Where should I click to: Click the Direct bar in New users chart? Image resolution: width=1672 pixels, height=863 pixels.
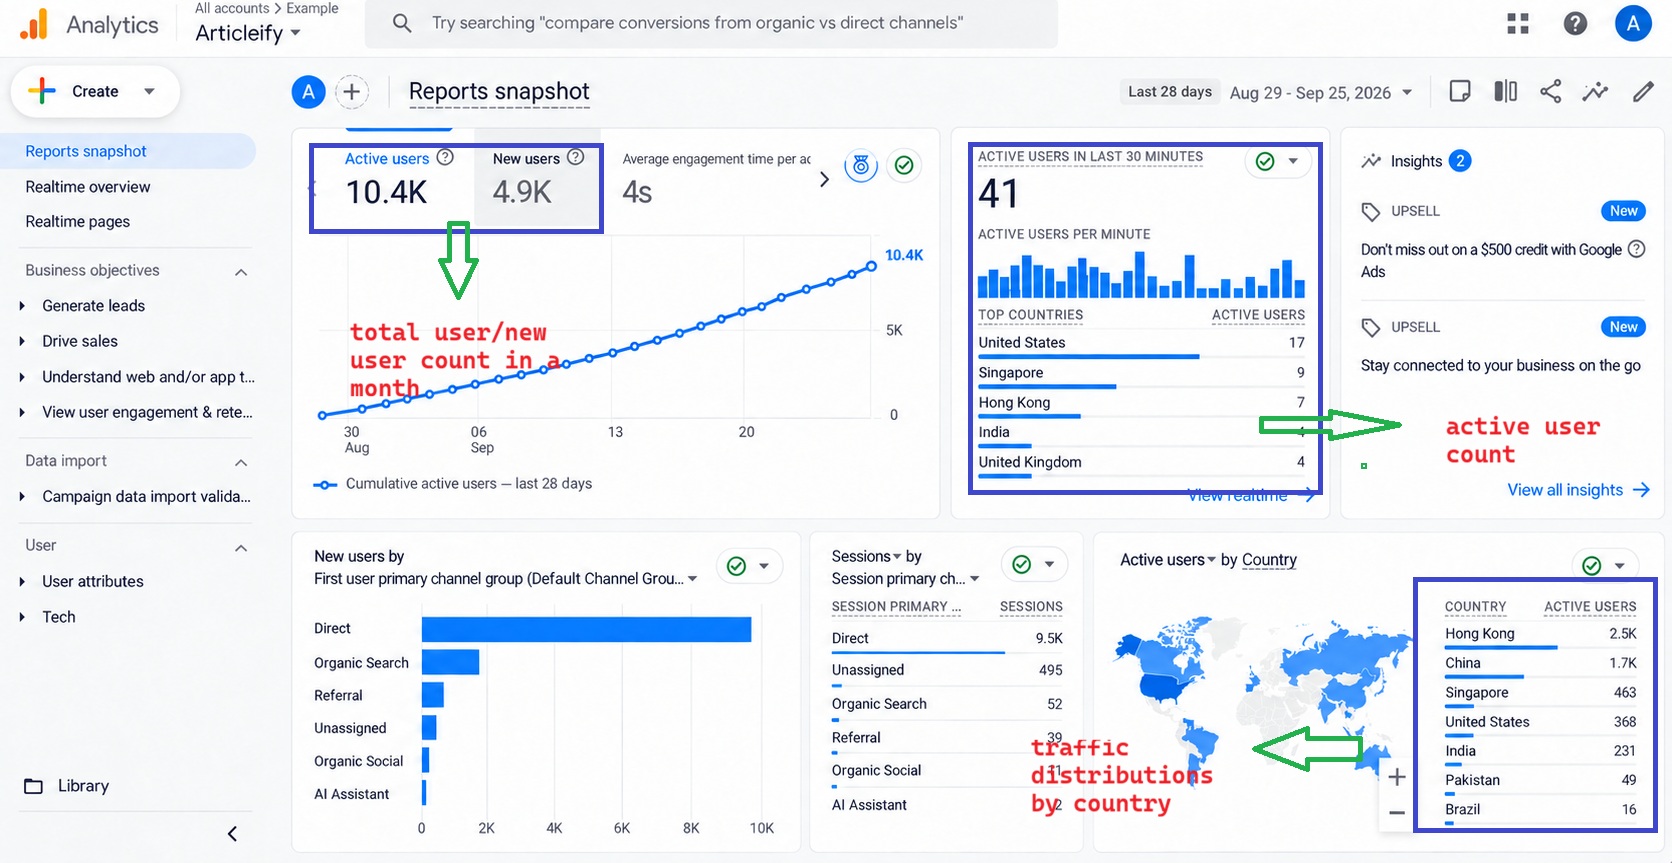[x=586, y=629]
